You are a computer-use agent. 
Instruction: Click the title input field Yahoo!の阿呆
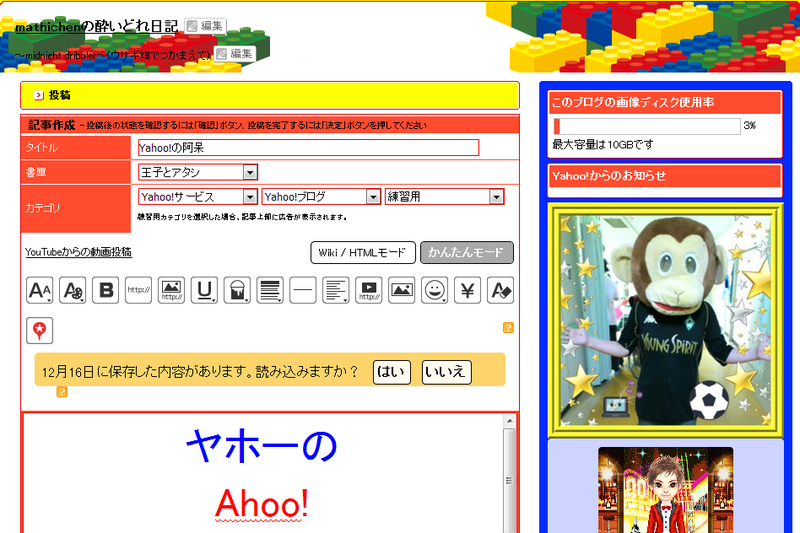click(x=309, y=148)
